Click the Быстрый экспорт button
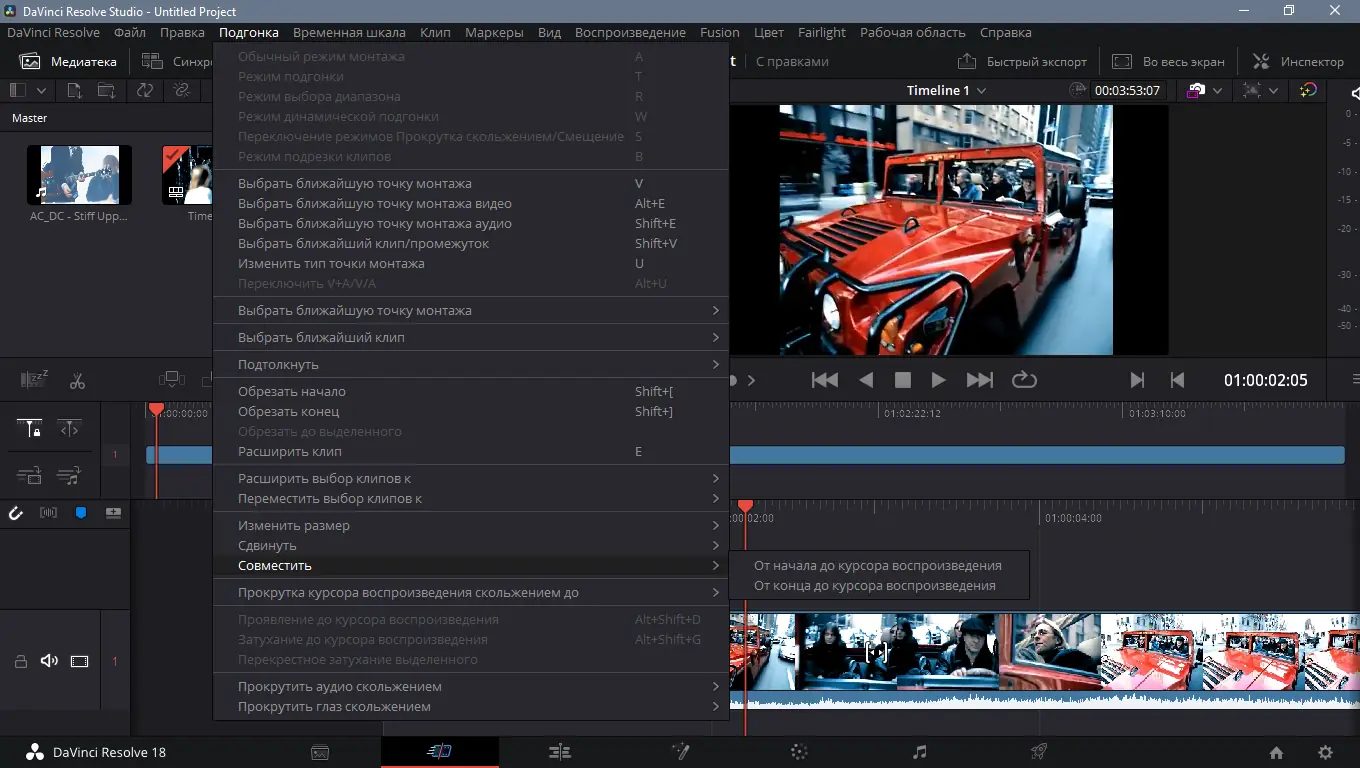This screenshot has width=1360, height=768. pyautogui.click(x=1021, y=61)
